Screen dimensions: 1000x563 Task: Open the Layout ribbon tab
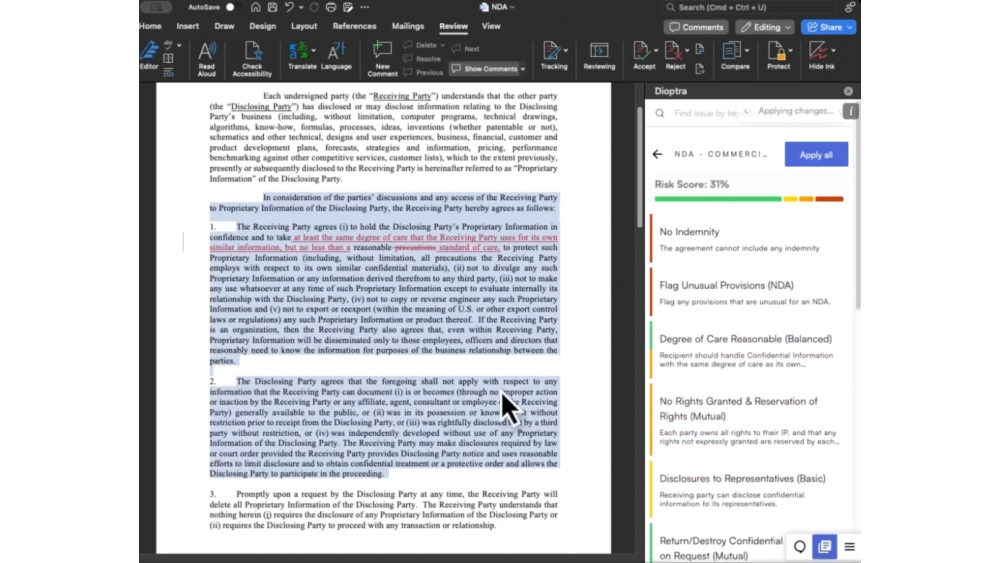pyautogui.click(x=304, y=26)
